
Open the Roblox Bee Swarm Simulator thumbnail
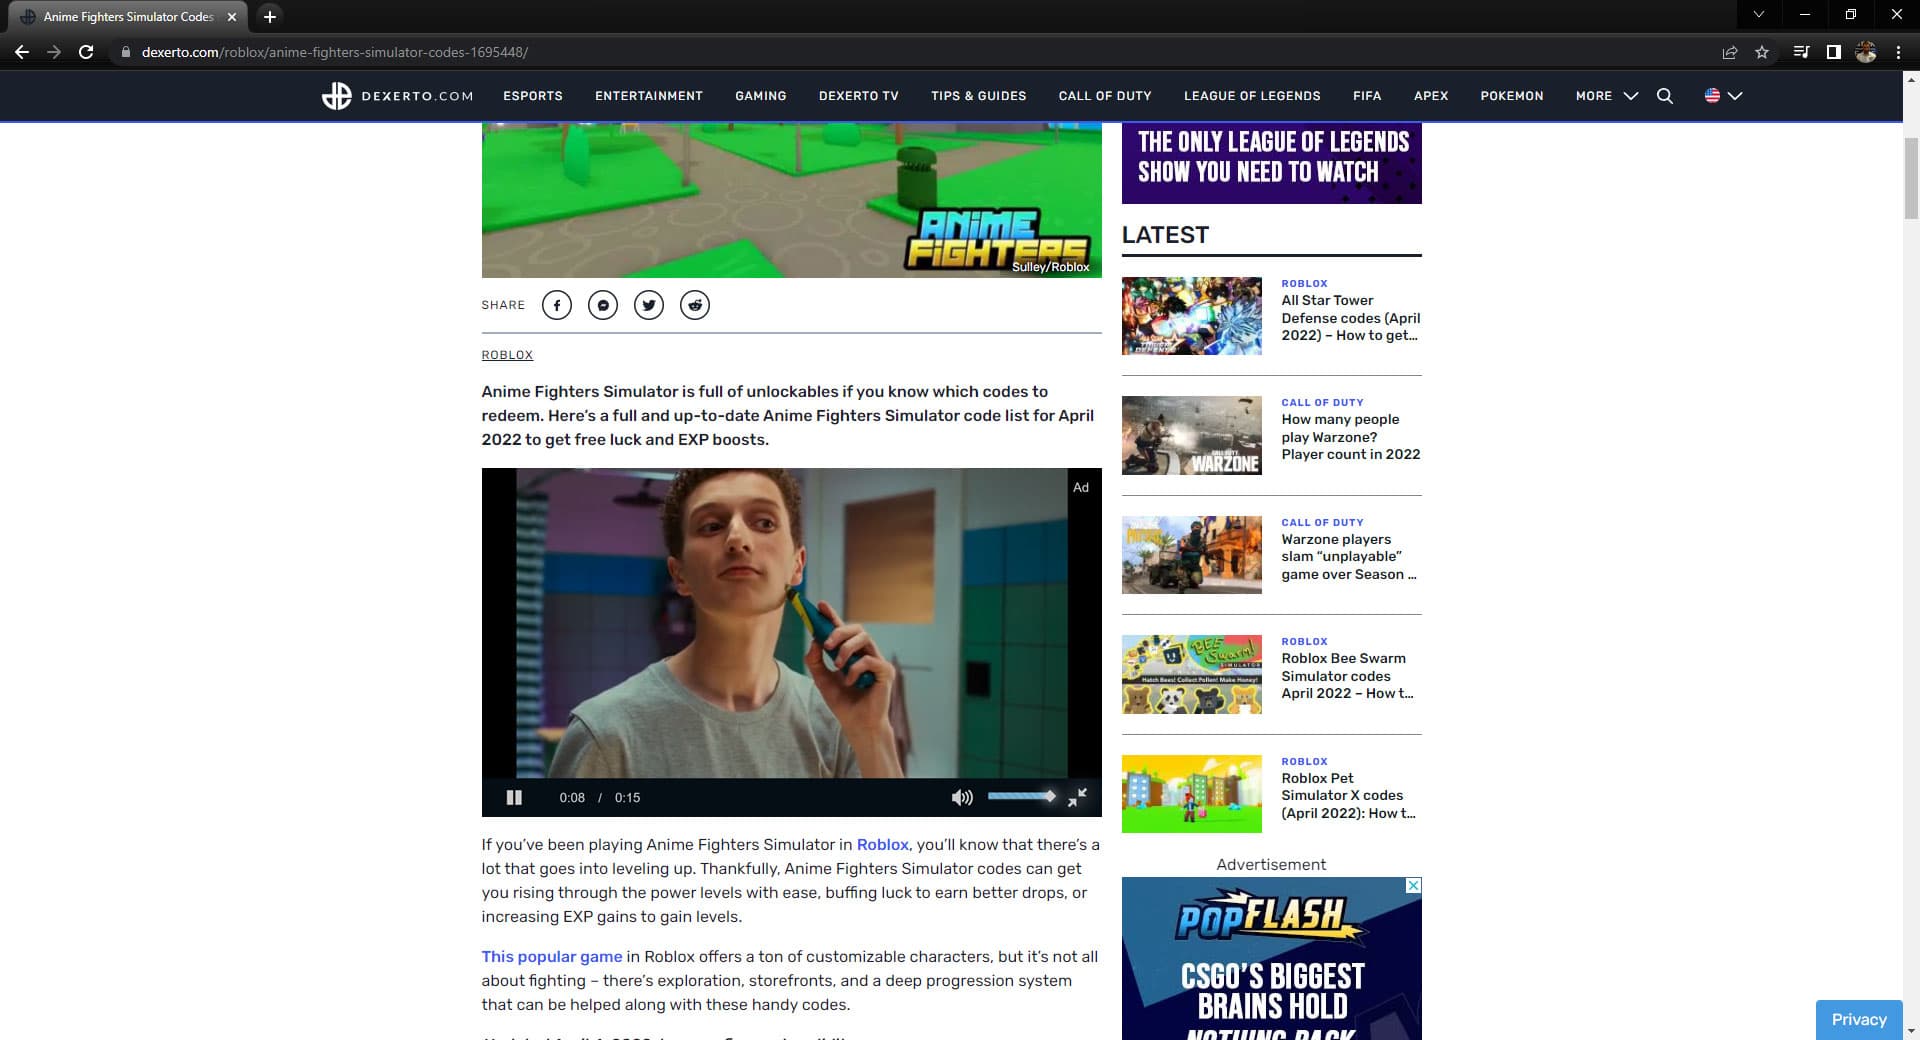pos(1191,674)
